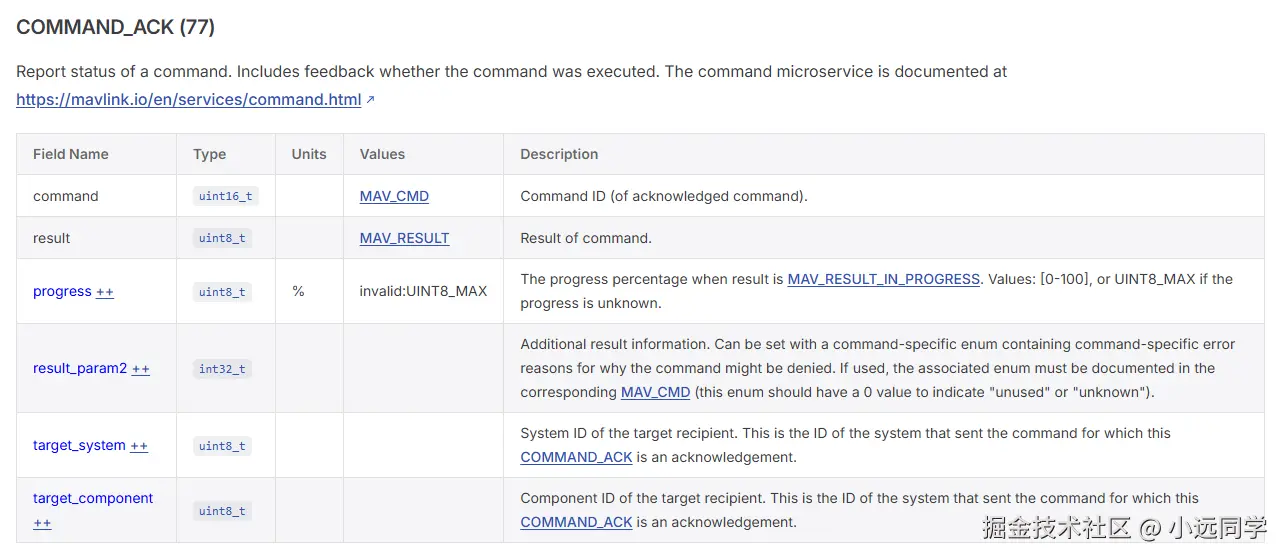This screenshot has height=559, width=1285.
Task: Click the ++ marker under target_component
Action: pyautogui.click(x=42, y=523)
